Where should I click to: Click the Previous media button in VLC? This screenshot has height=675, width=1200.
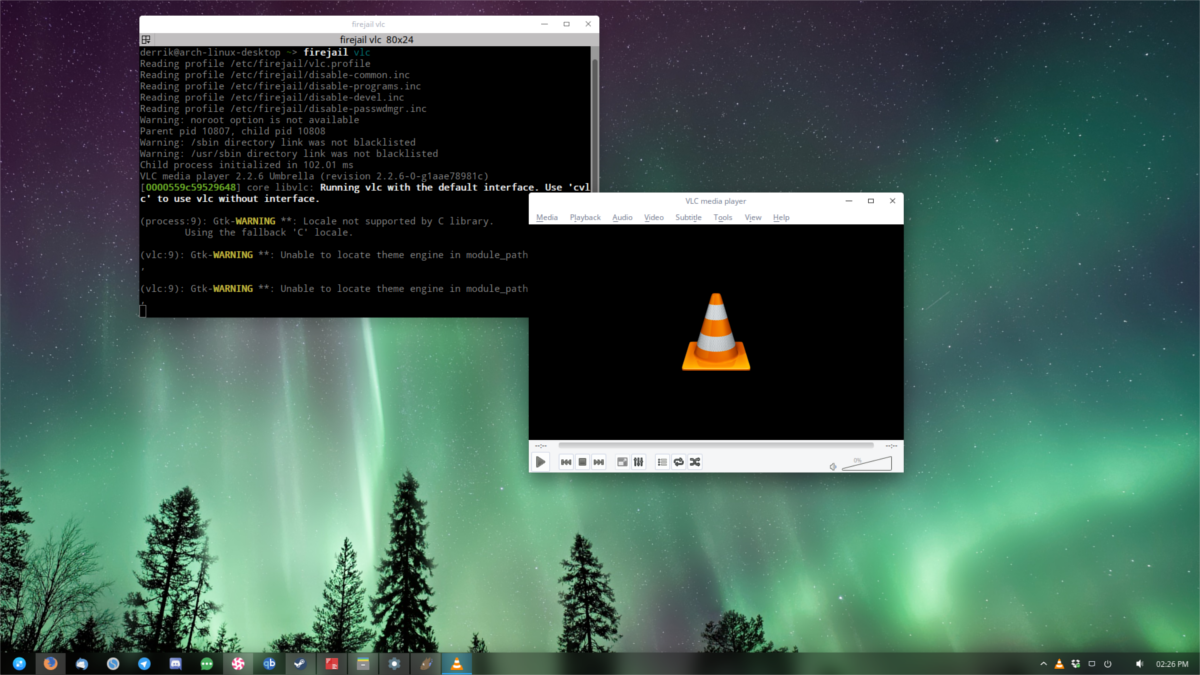pyautogui.click(x=566, y=462)
